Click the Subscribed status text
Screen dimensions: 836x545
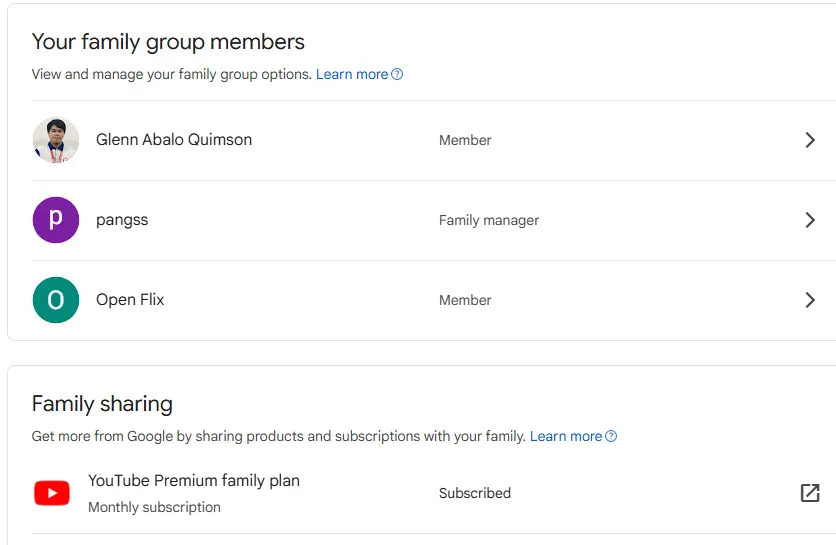click(x=475, y=493)
